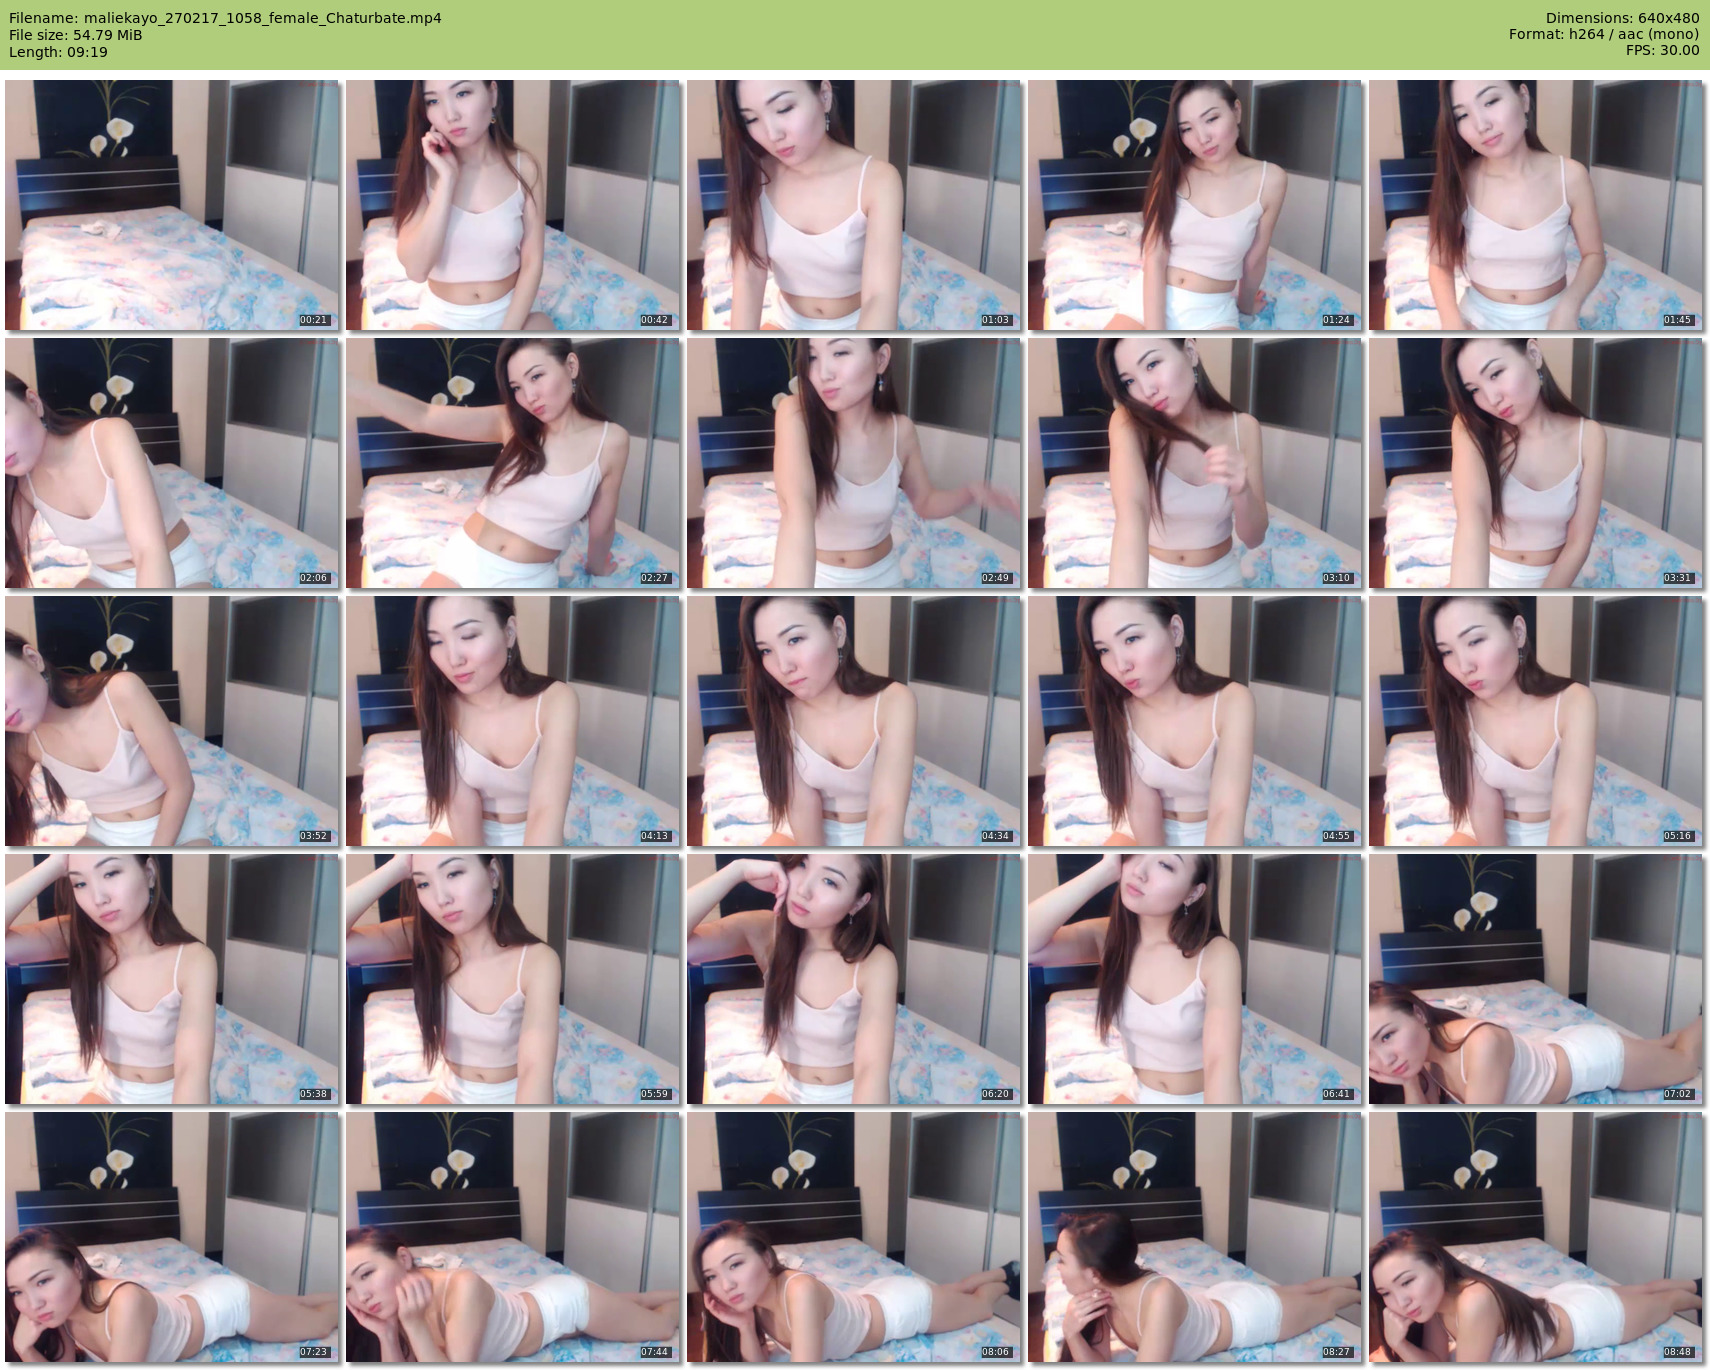Viewport: 1710px width, 1370px height.
Task: Open the frame at 04:55
Action: point(1195,721)
